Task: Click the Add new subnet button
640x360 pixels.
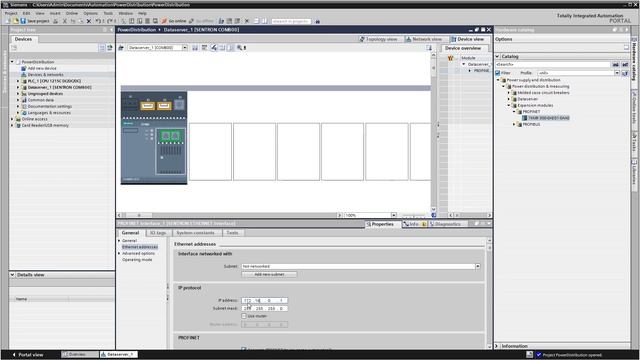Action: [x=269, y=274]
